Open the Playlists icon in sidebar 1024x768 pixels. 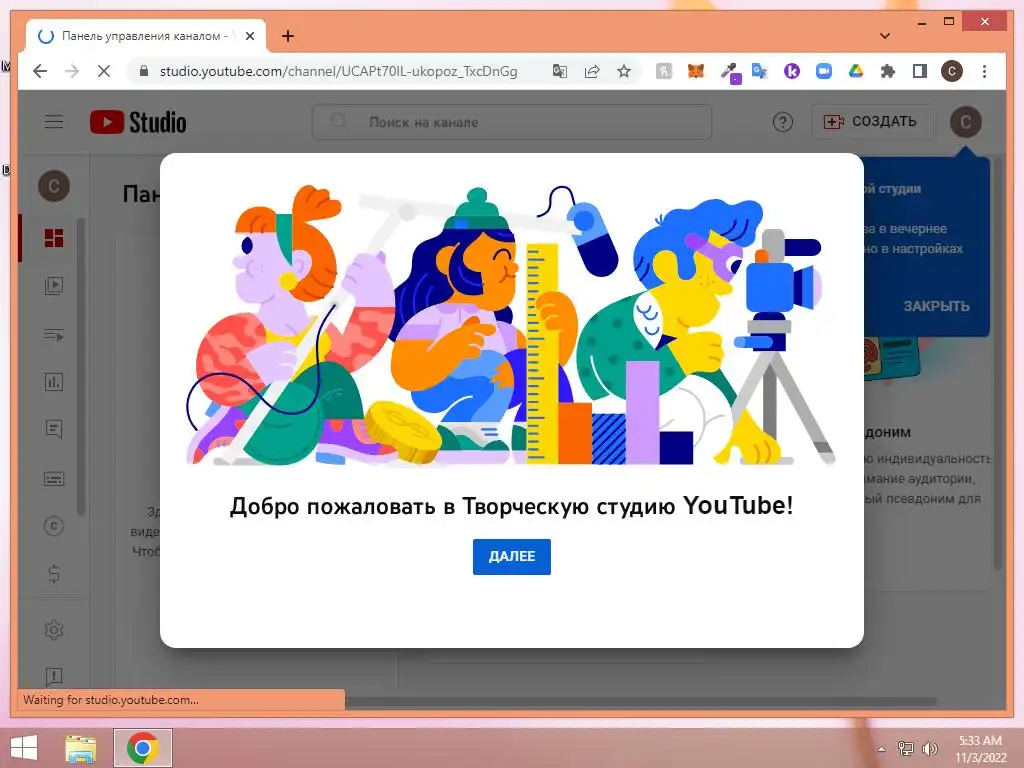(54, 335)
